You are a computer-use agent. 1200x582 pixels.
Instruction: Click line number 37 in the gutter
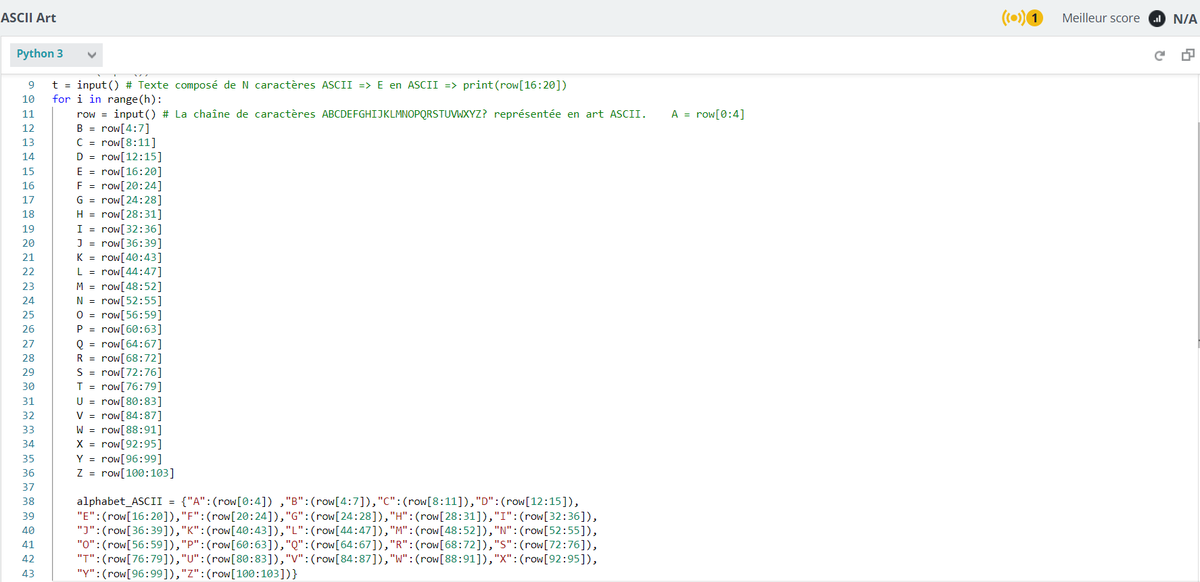tap(28, 487)
